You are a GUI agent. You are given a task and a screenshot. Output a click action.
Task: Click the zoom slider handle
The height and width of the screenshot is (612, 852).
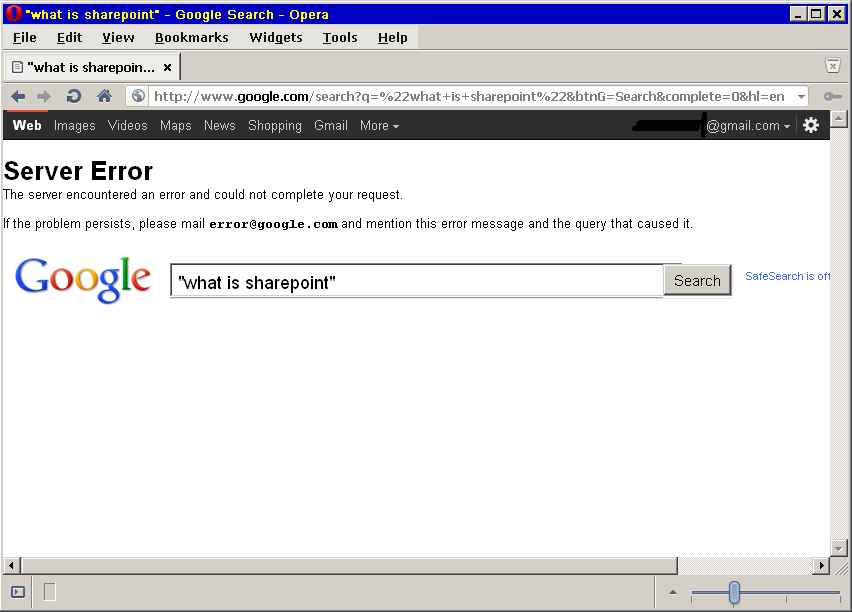pyautogui.click(x=734, y=592)
